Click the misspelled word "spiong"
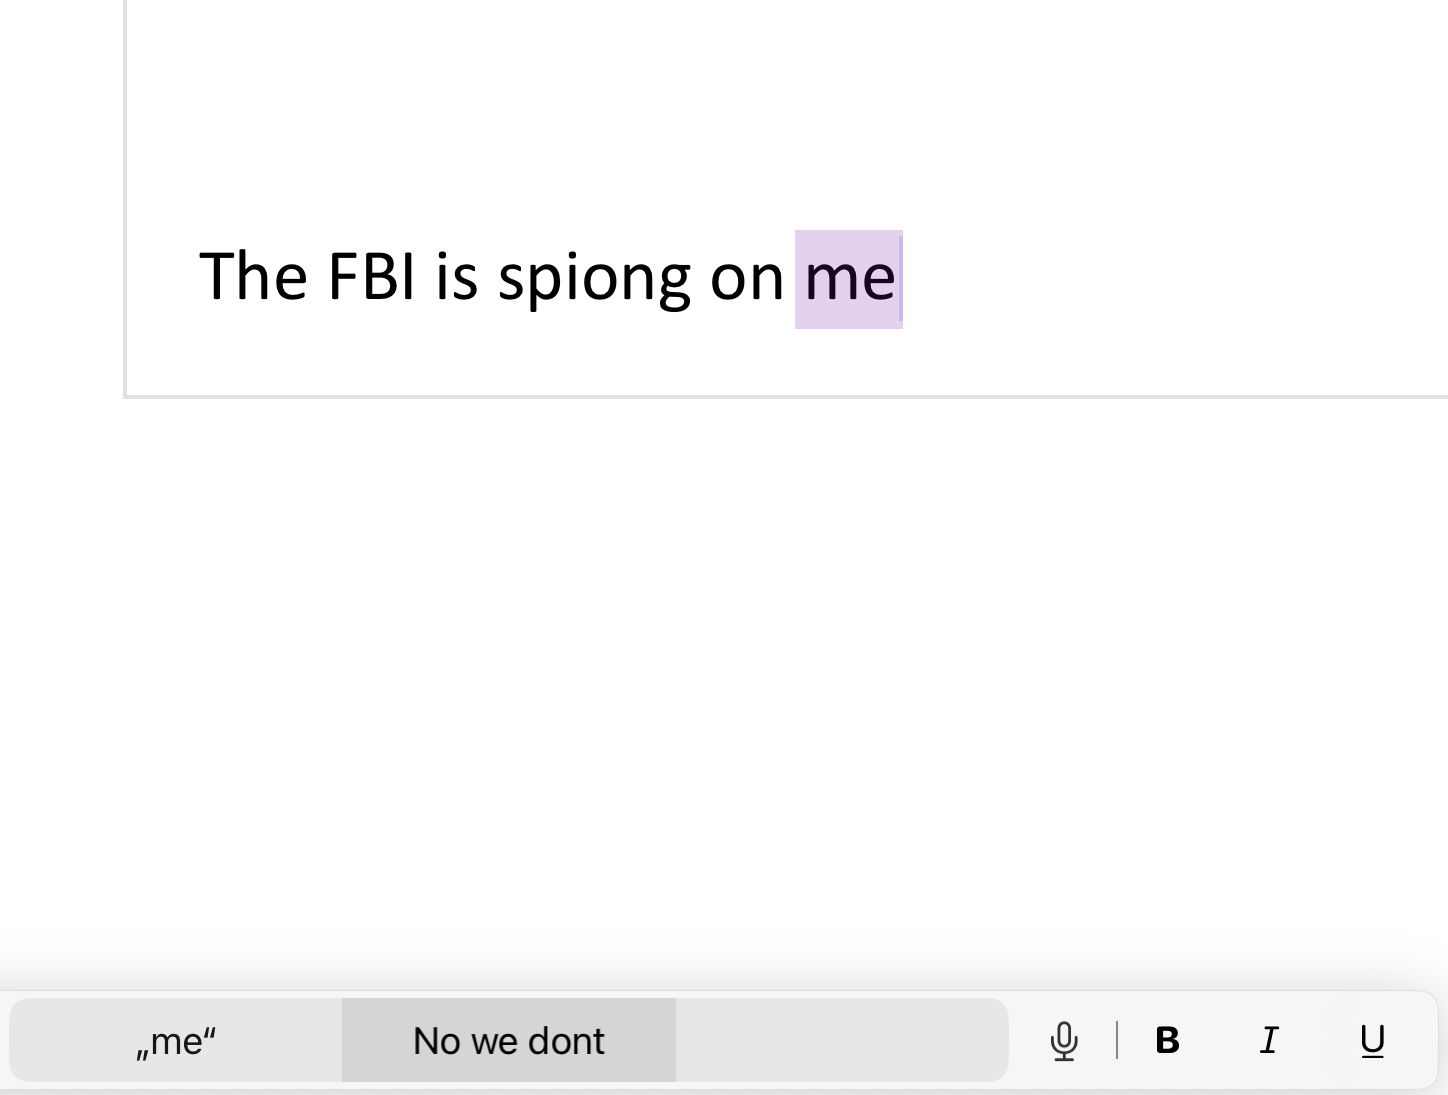Image resolution: width=1448 pixels, height=1095 pixels. [593, 278]
